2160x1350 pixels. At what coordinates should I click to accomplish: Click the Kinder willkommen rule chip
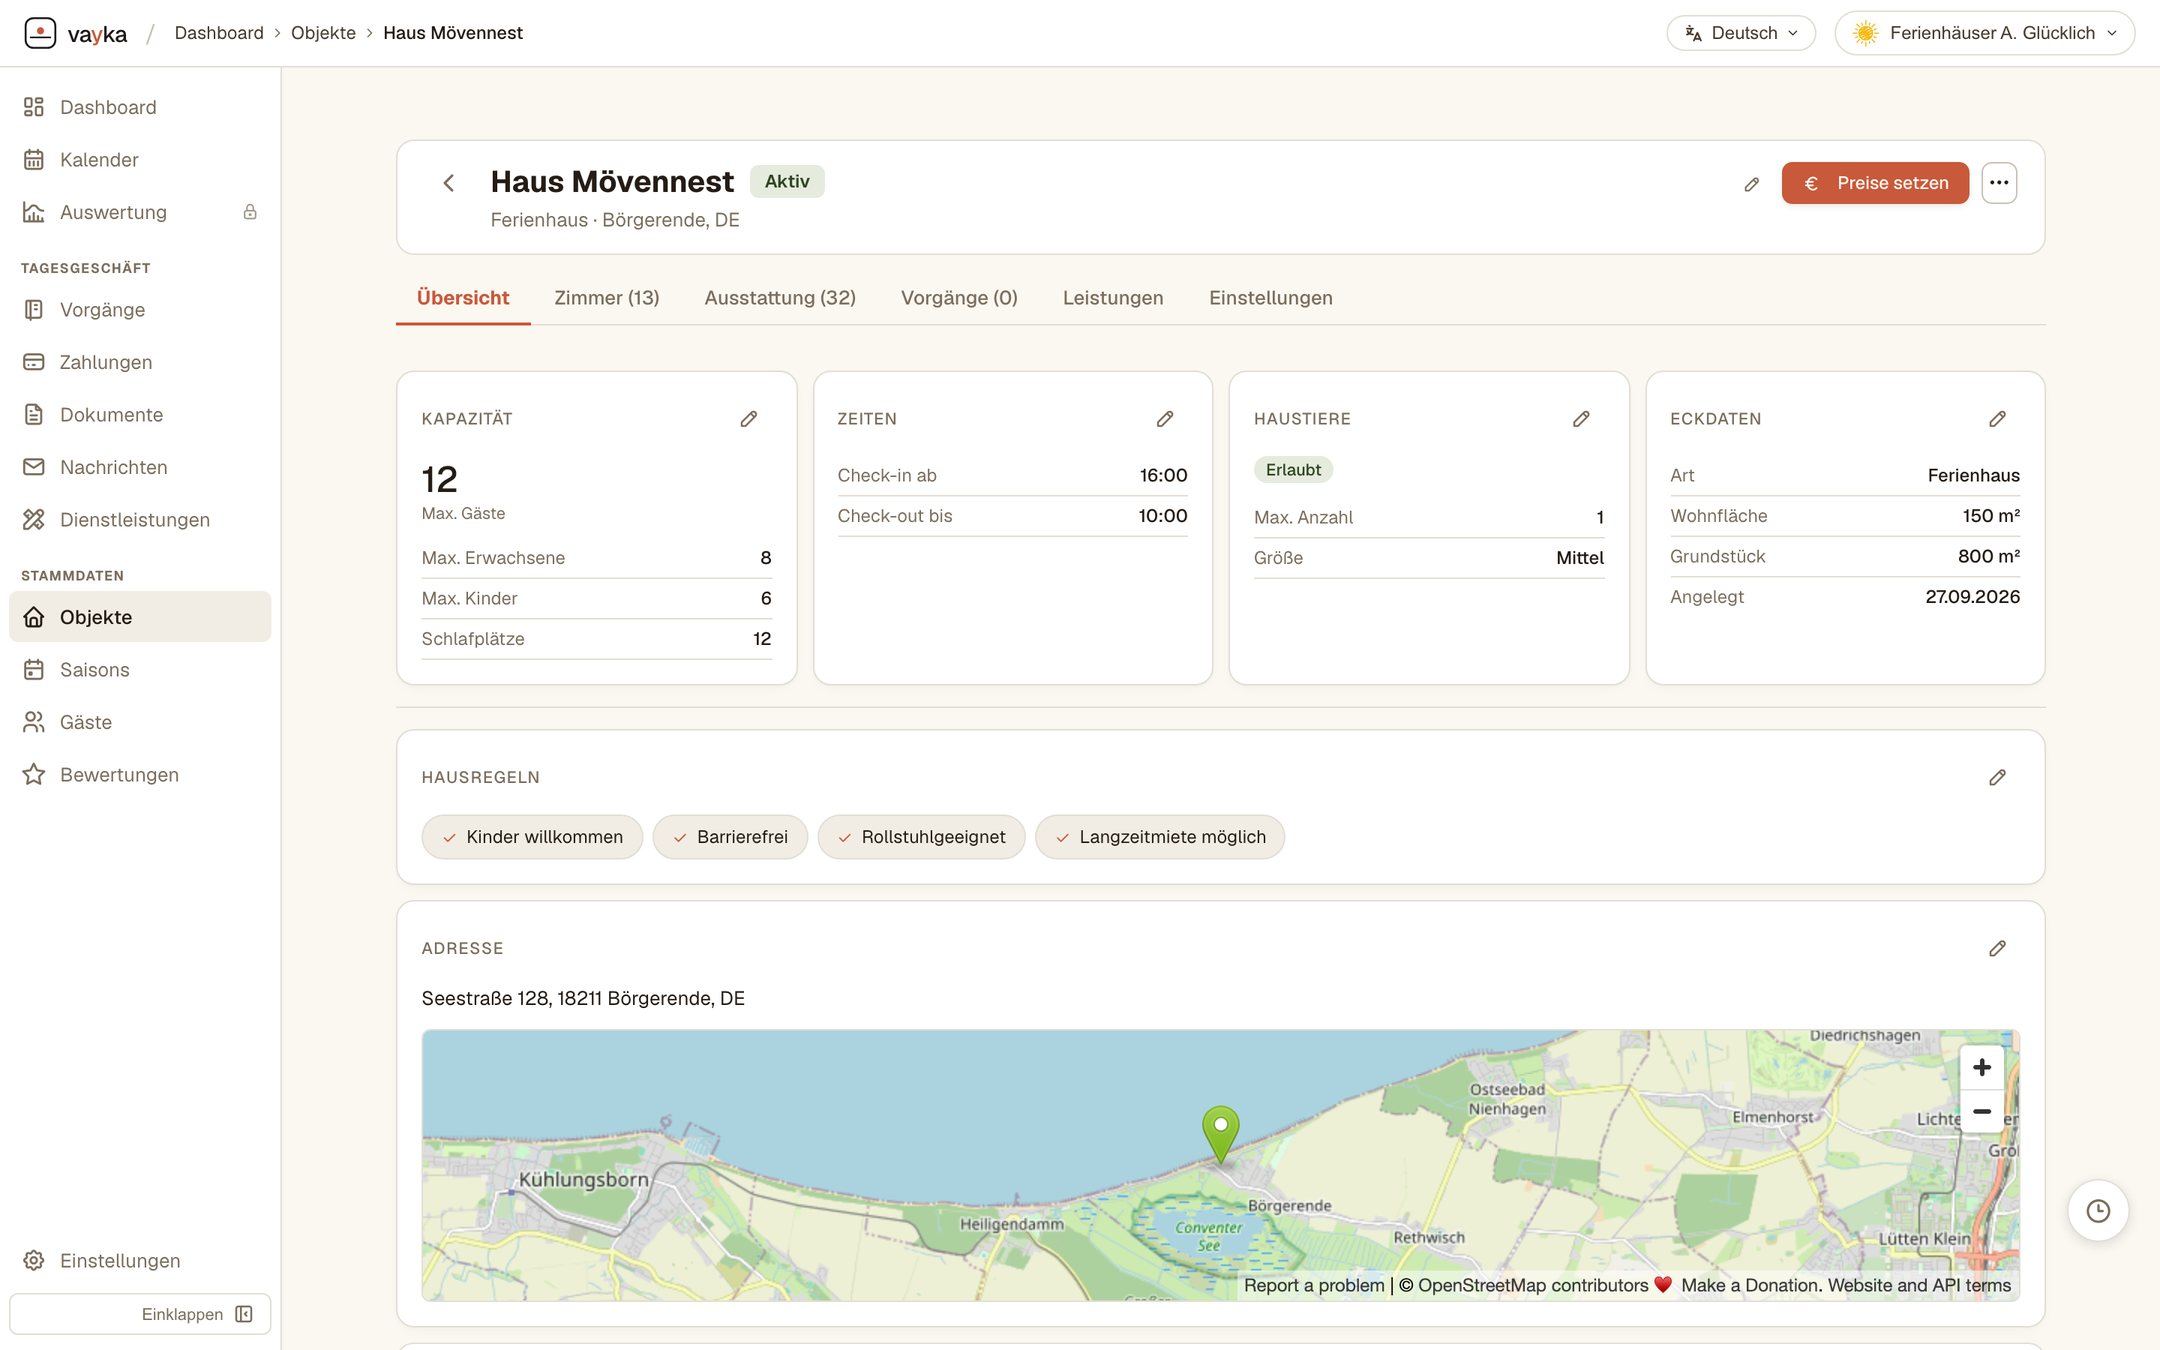tap(532, 837)
